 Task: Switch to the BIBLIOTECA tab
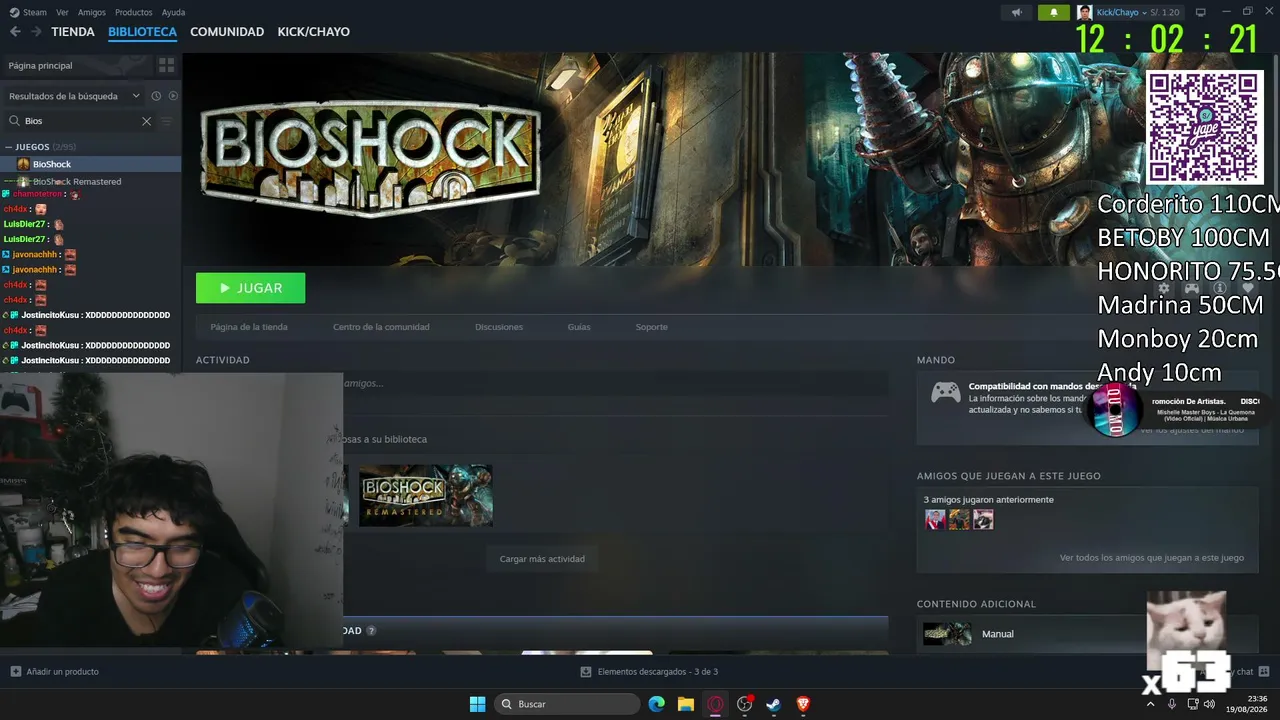[x=142, y=32]
